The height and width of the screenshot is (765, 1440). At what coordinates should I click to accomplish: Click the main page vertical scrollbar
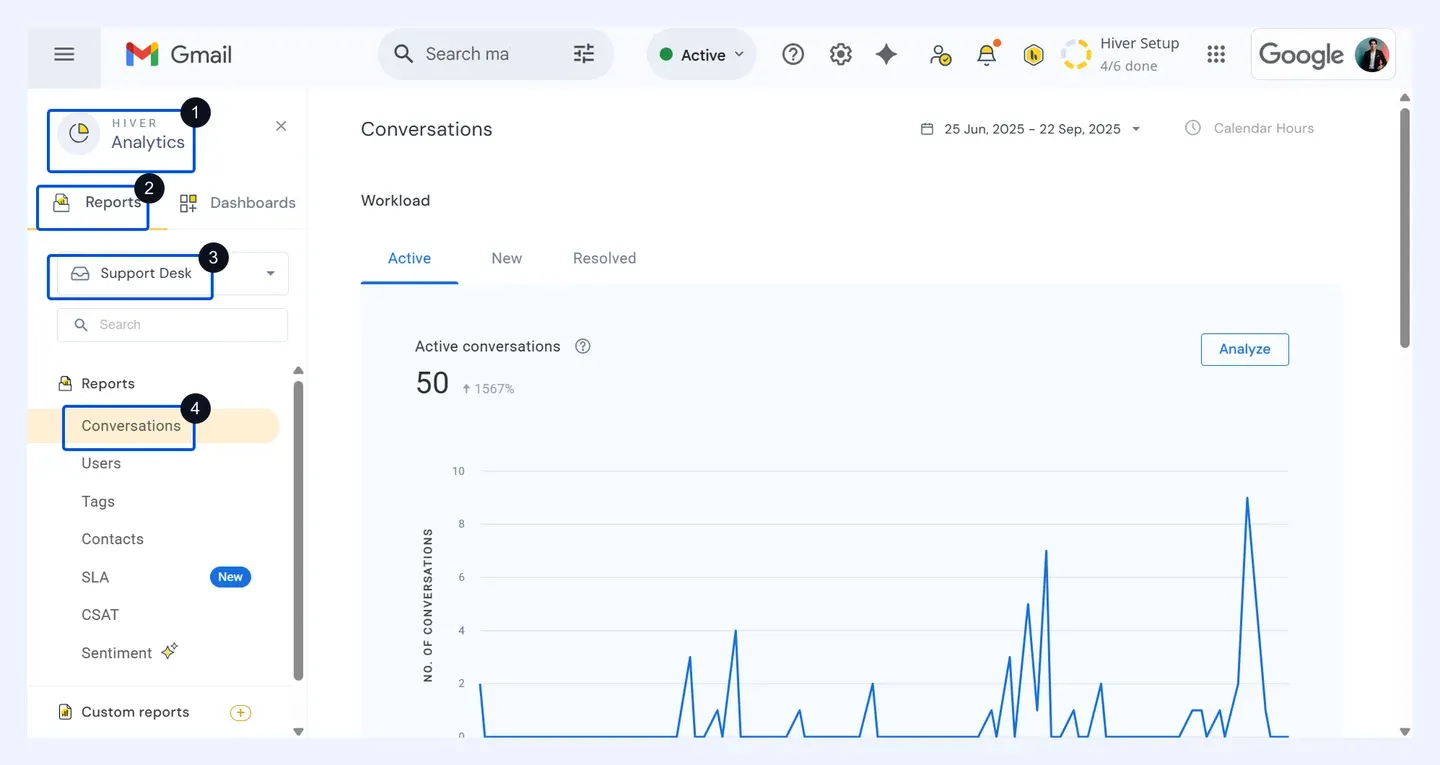point(1405,228)
